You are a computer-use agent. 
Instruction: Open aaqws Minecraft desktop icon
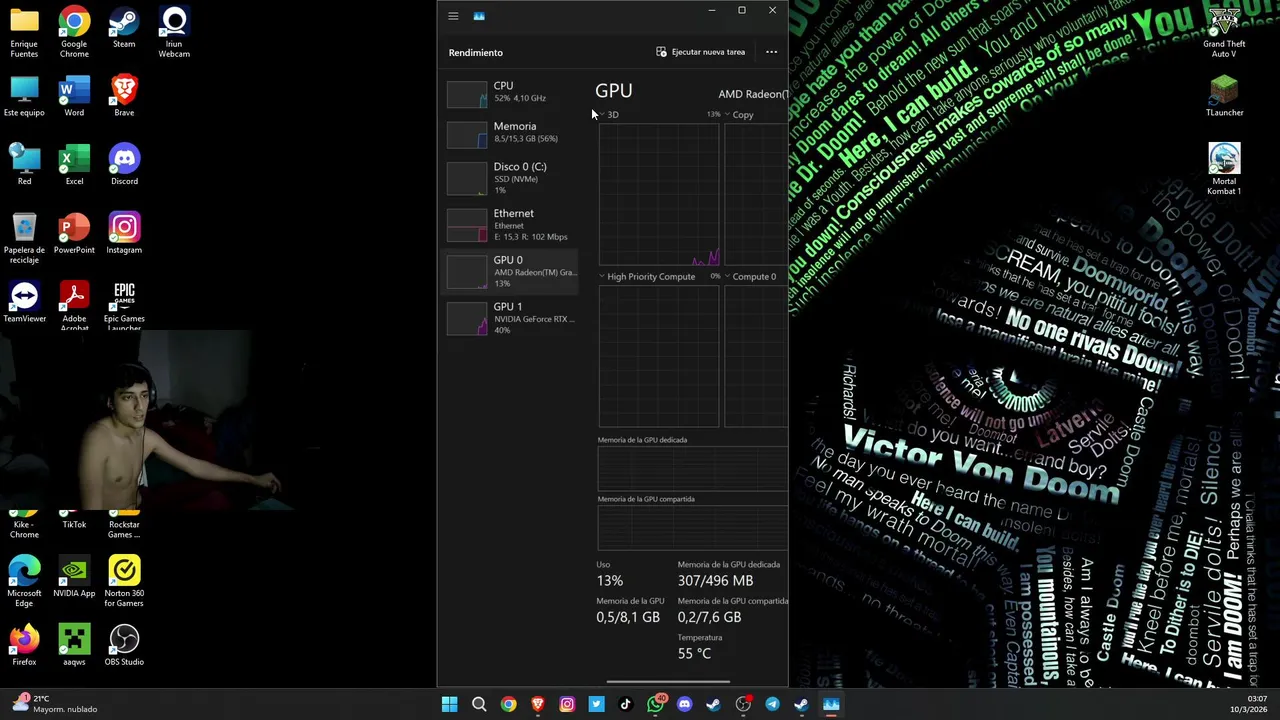click(74, 645)
